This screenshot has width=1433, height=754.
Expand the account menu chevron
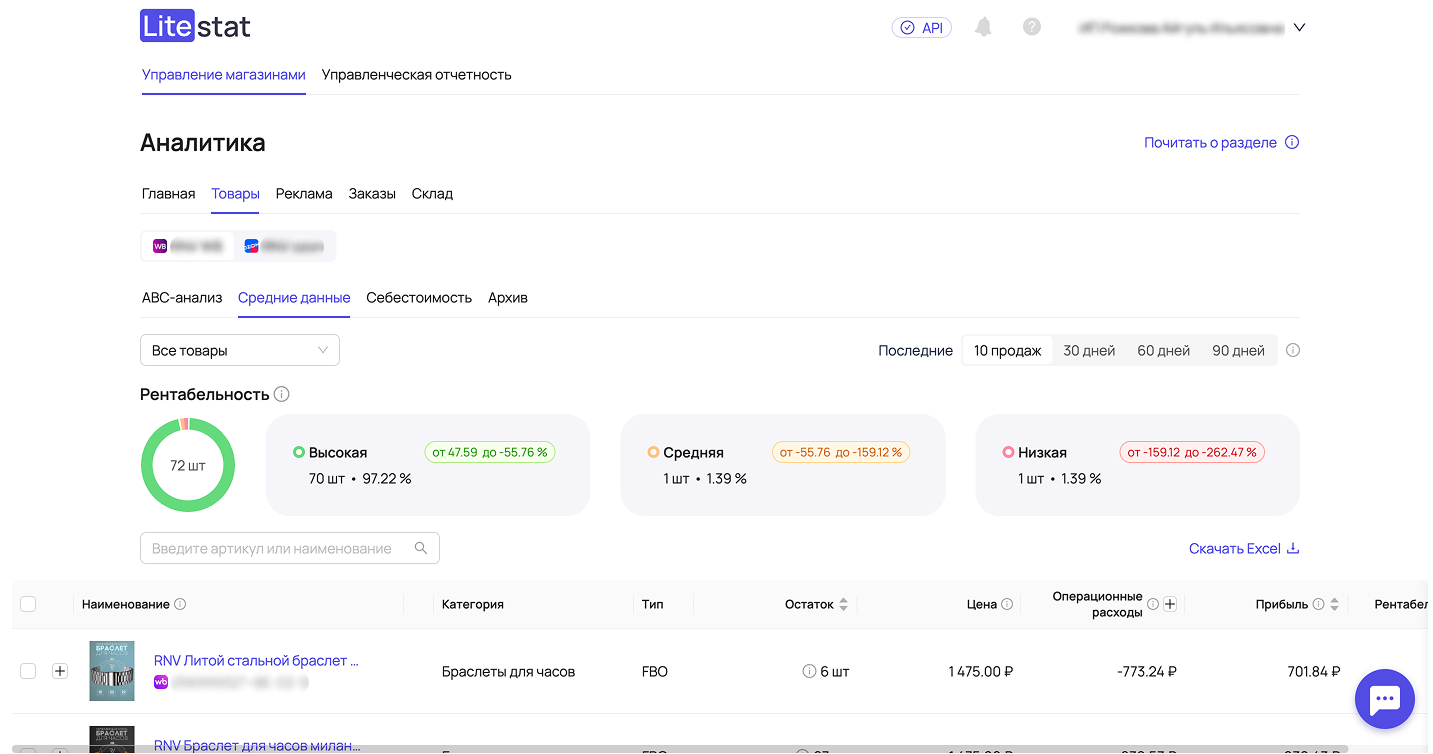(1299, 28)
